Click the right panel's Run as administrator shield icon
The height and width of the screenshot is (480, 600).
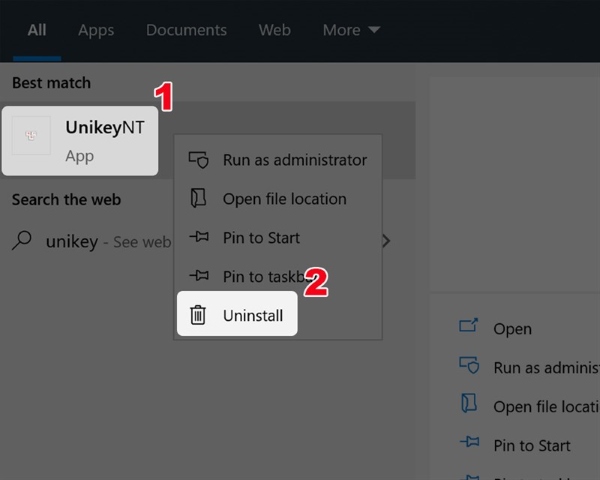(x=468, y=367)
